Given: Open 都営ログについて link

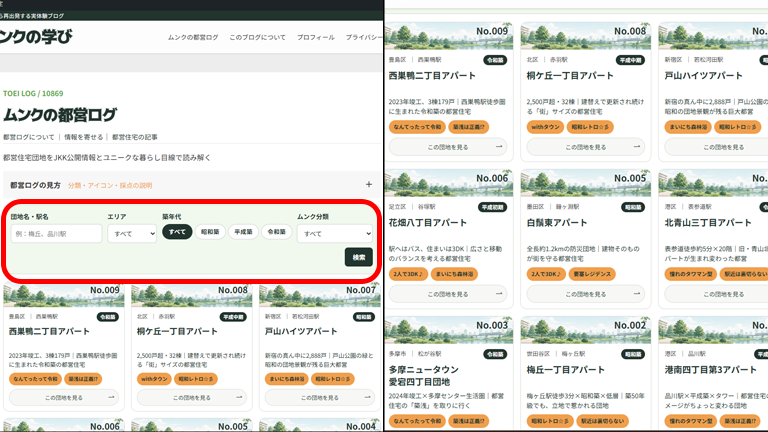Looking at the screenshot, I should (x=28, y=137).
